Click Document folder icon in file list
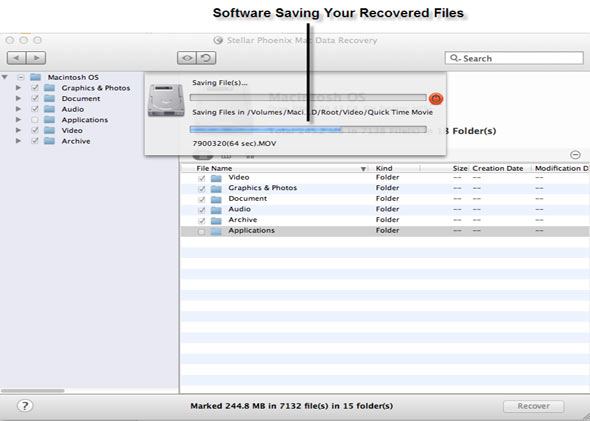 click(x=216, y=199)
